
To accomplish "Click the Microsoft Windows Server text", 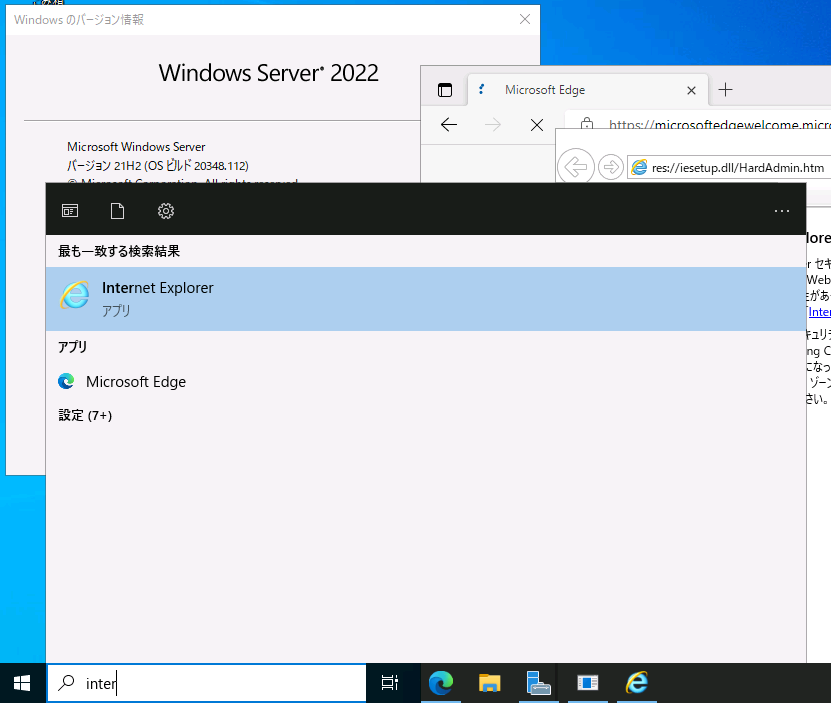I will [136, 147].
